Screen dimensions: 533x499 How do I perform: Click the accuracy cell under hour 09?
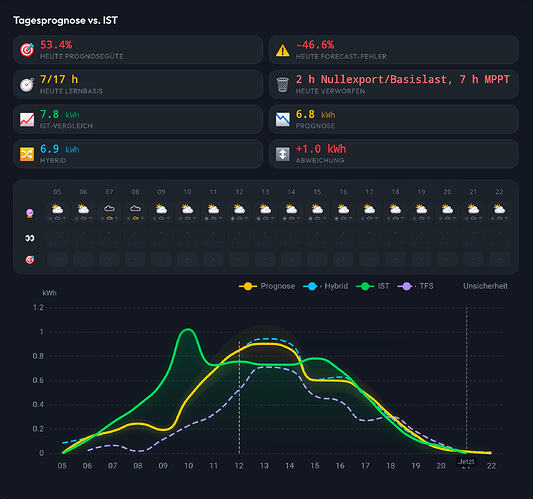tap(161, 259)
